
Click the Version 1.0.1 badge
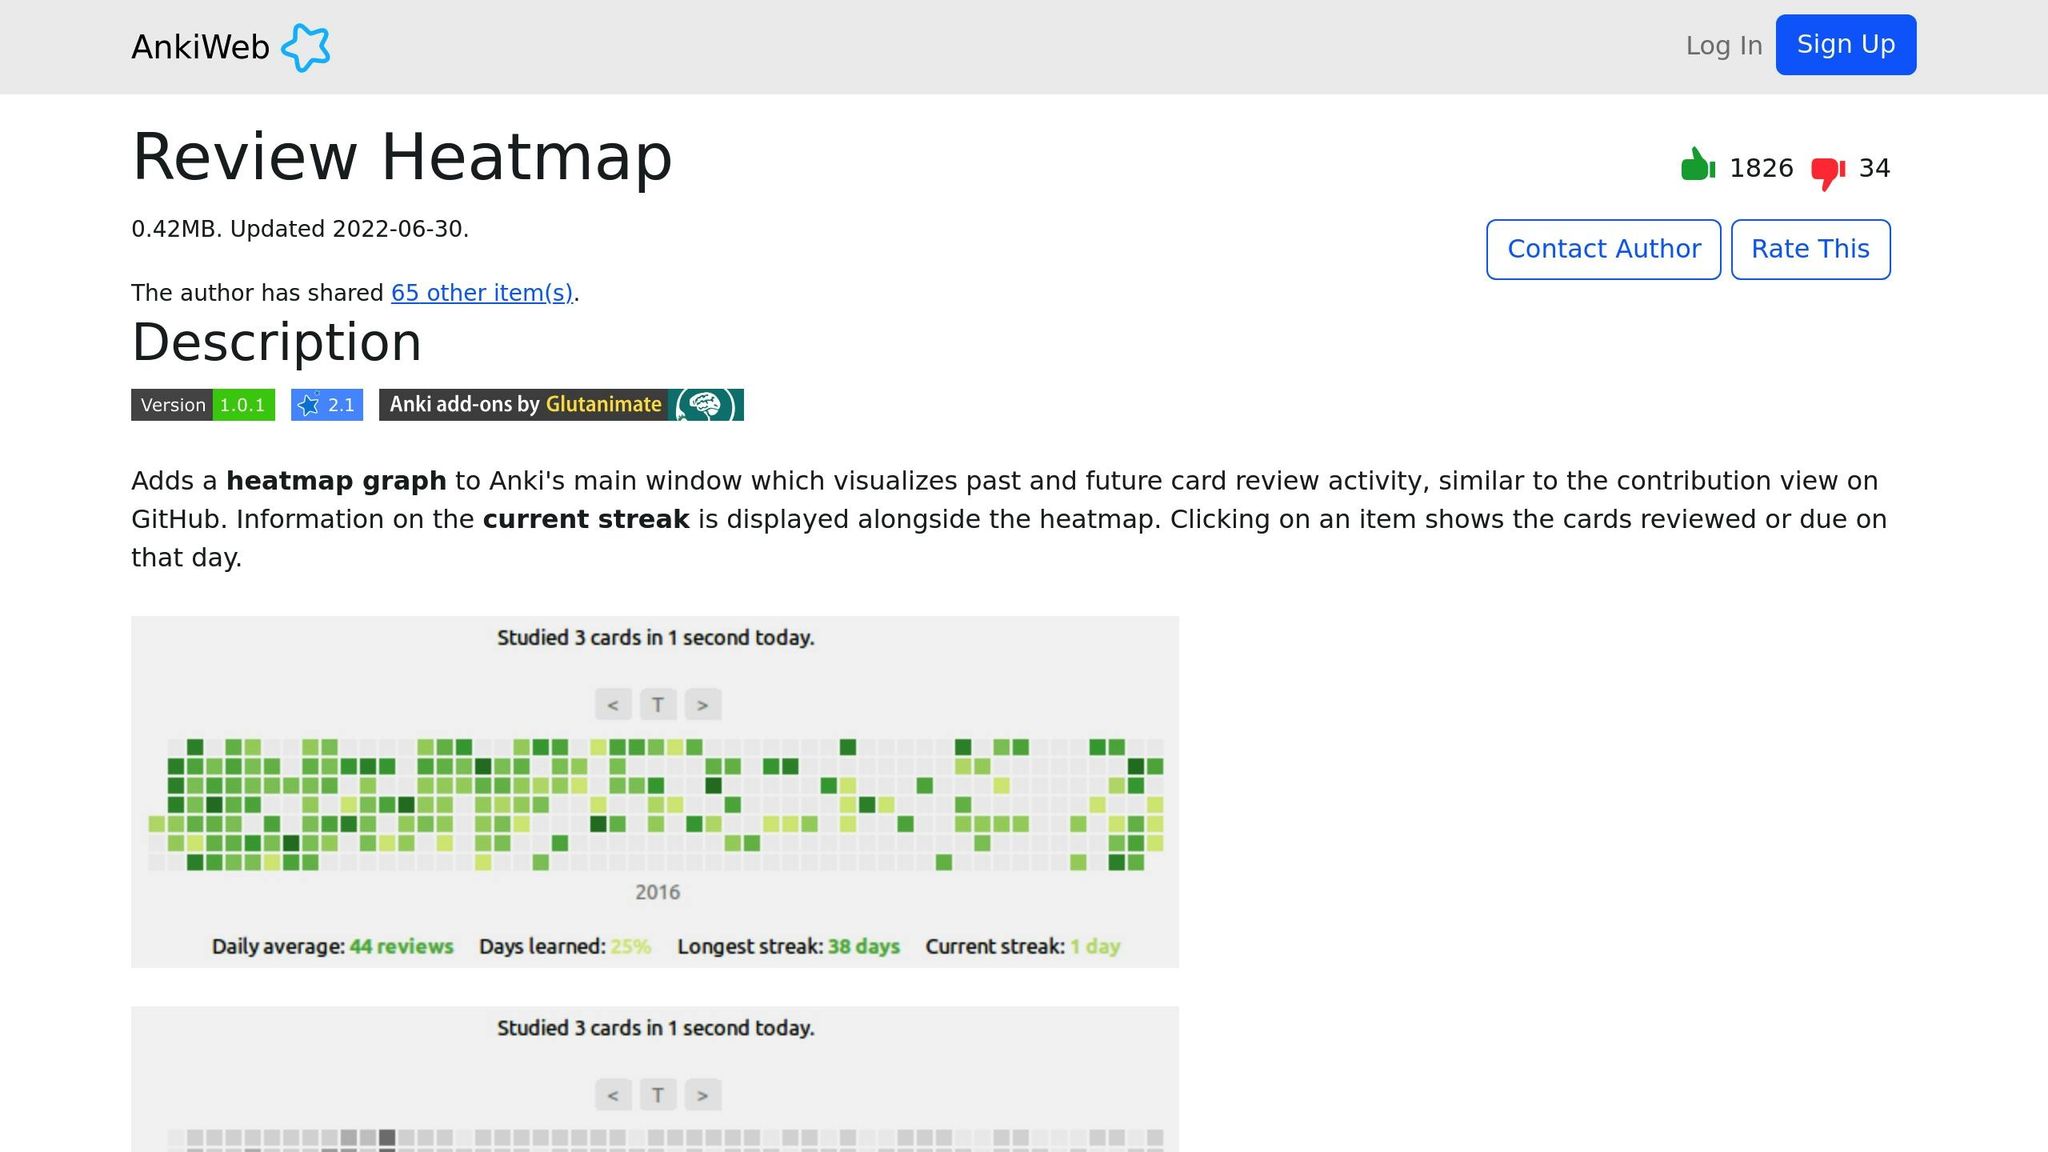click(202, 405)
